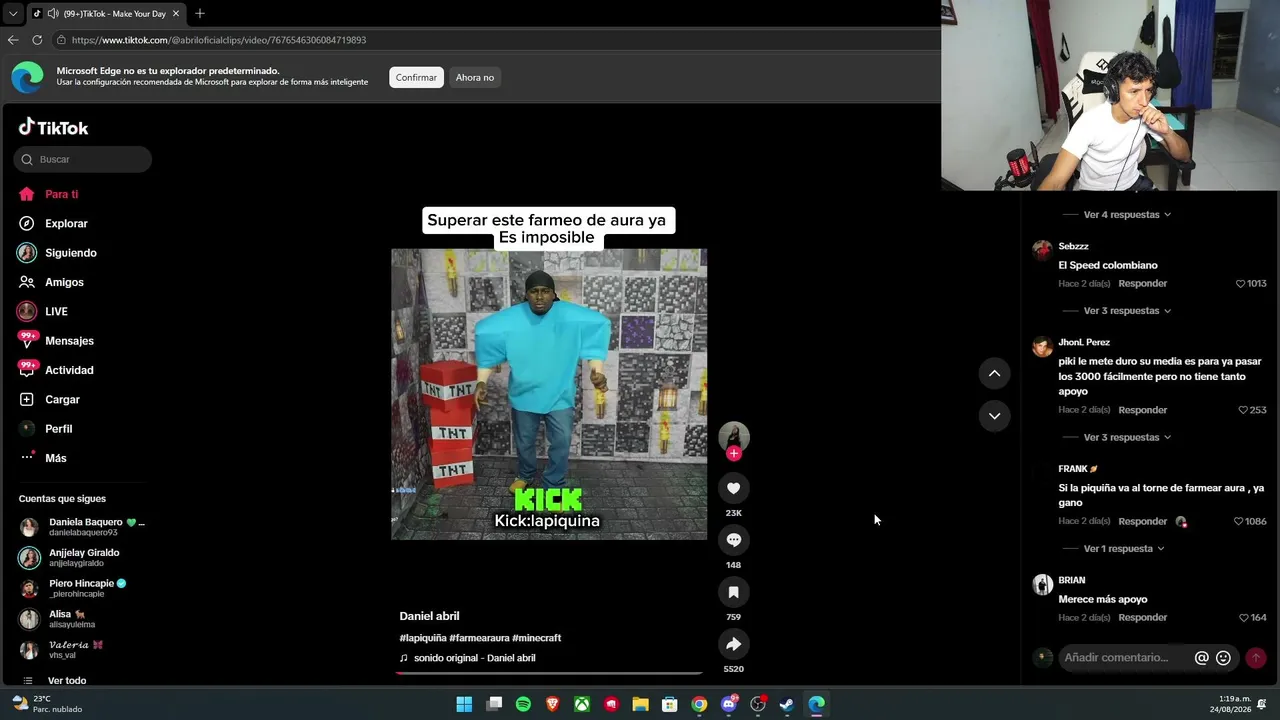Open Spotify from the taskbar
Screen dimensions: 1280x720
click(523, 704)
